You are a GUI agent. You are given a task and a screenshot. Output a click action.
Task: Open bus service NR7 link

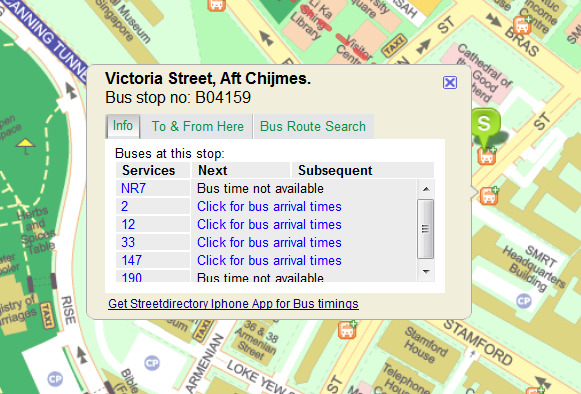tap(133, 188)
